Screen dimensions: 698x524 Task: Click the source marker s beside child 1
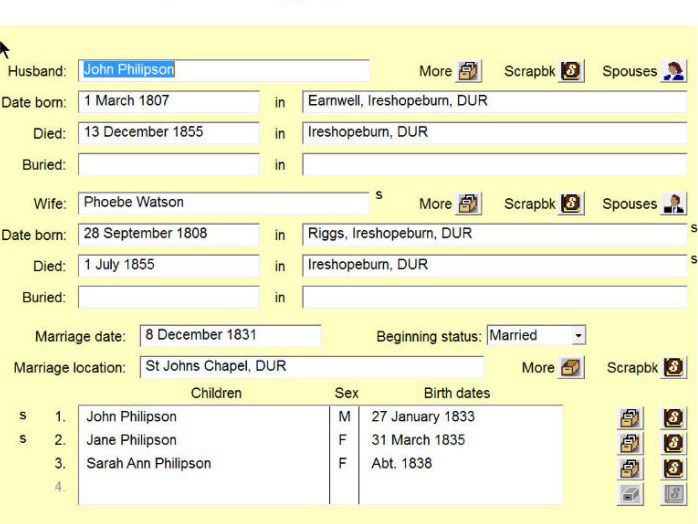[x=23, y=415]
